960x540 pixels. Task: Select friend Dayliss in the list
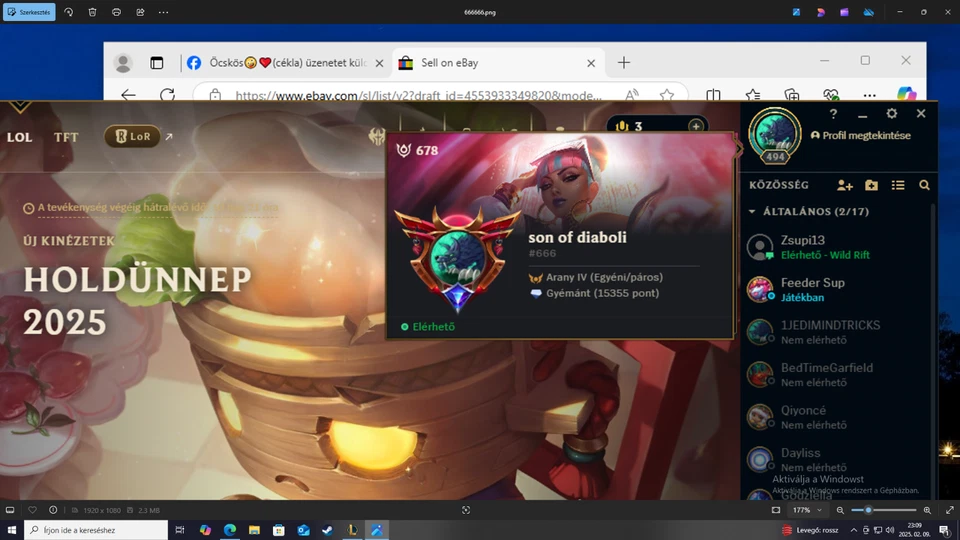(x=838, y=459)
